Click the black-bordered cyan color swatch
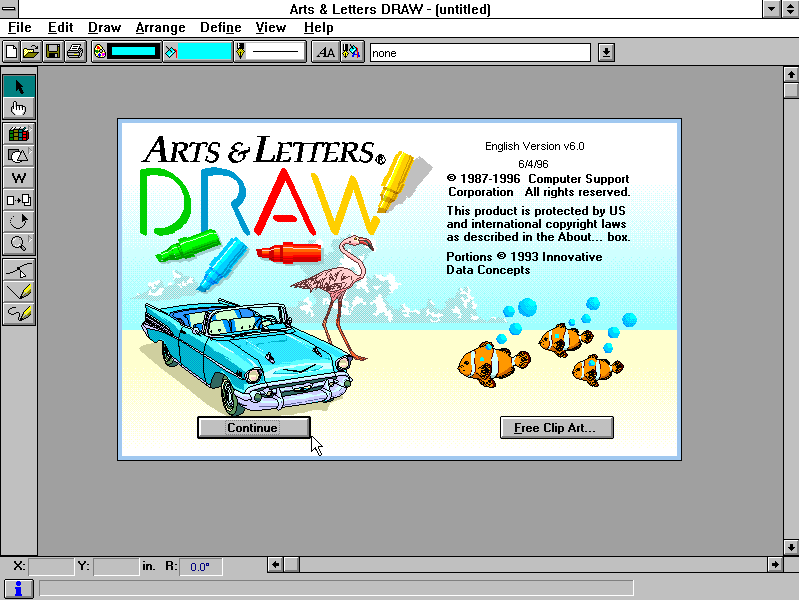 pos(134,52)
